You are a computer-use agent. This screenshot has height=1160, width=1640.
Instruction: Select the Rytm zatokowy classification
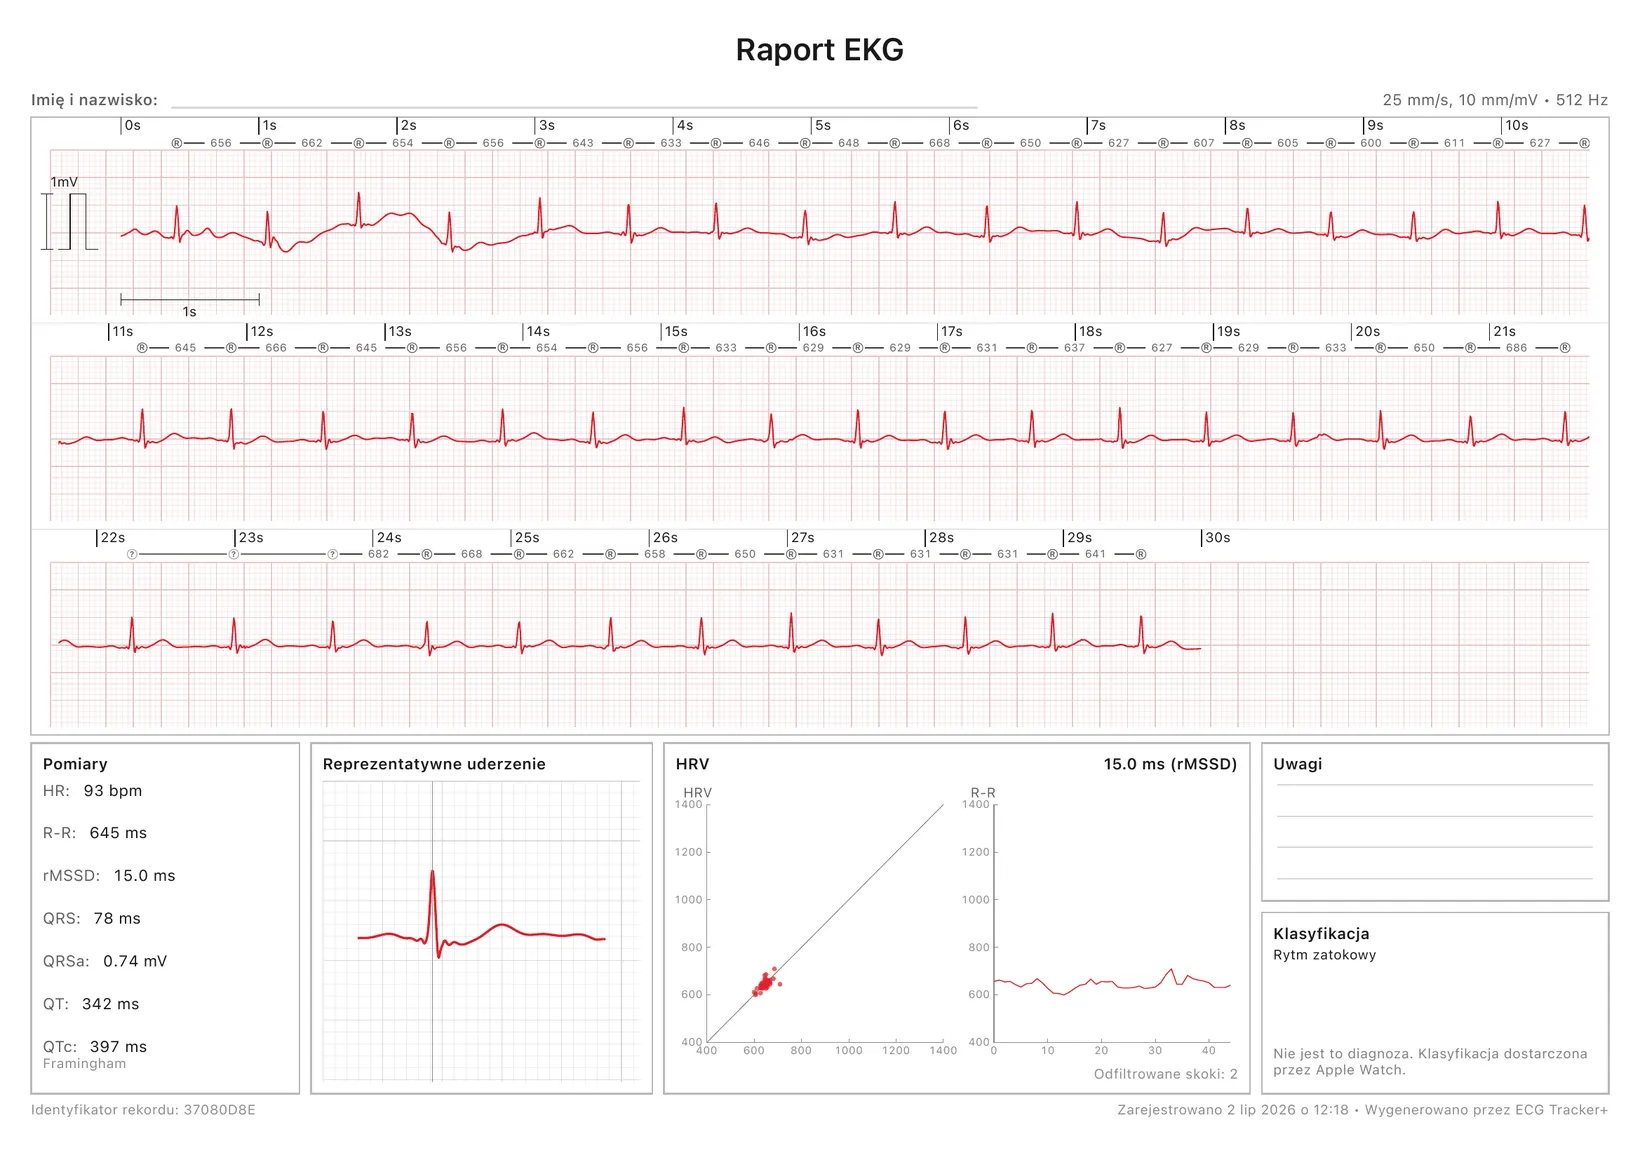click(x=1325, y=955)
